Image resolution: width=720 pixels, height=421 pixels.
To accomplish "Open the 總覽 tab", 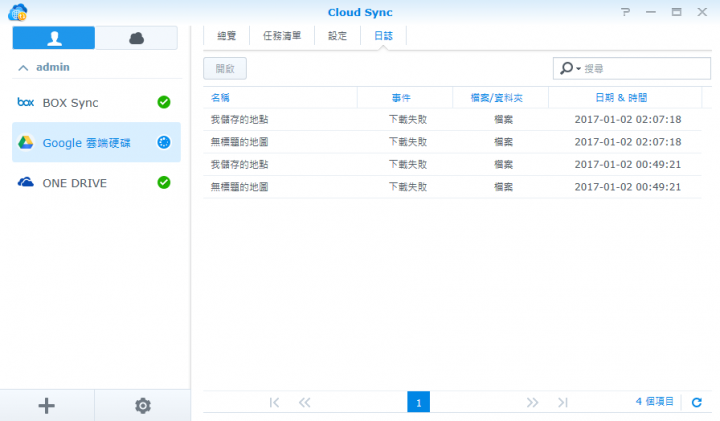I will click(x=226, y=36).
